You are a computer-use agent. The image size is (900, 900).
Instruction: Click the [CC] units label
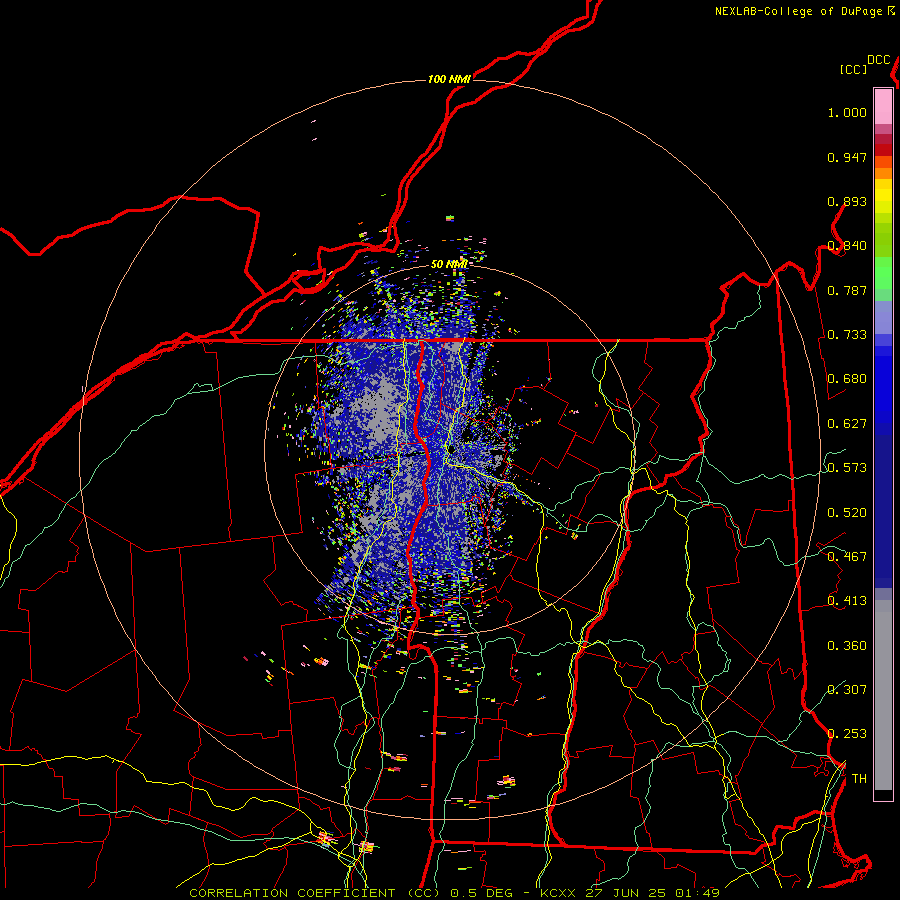pyautogui.click(x=854, y=69)
